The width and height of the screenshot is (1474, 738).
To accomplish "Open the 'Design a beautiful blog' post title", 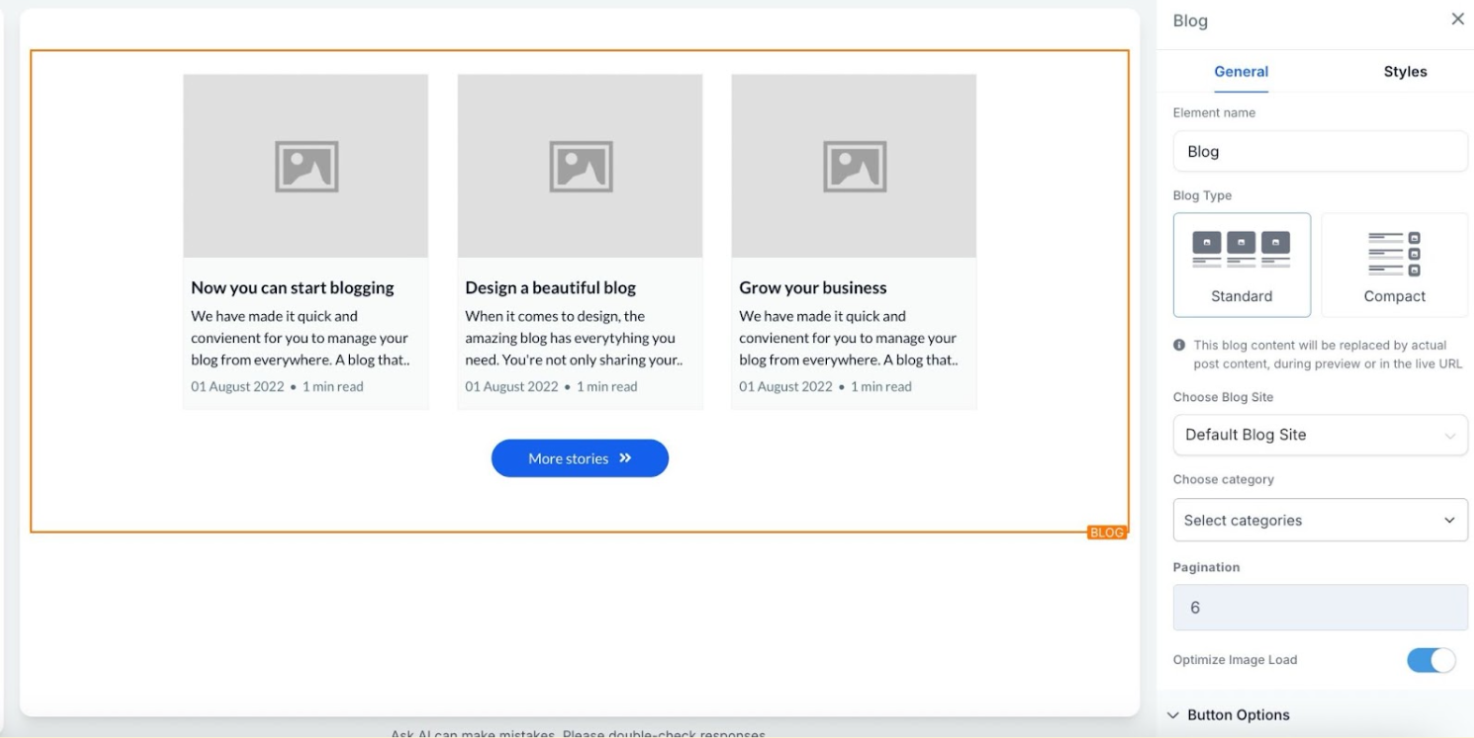I will click(550, 288).
